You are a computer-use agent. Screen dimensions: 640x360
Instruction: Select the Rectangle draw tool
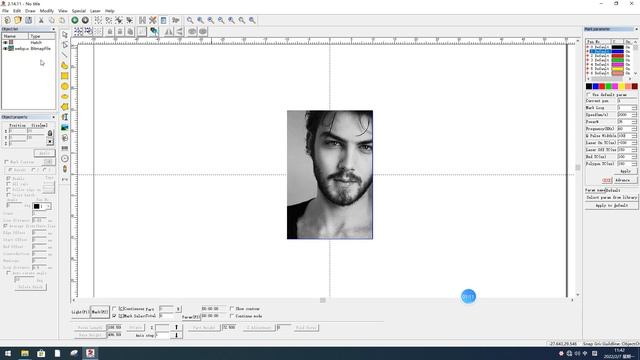(64, 76)
